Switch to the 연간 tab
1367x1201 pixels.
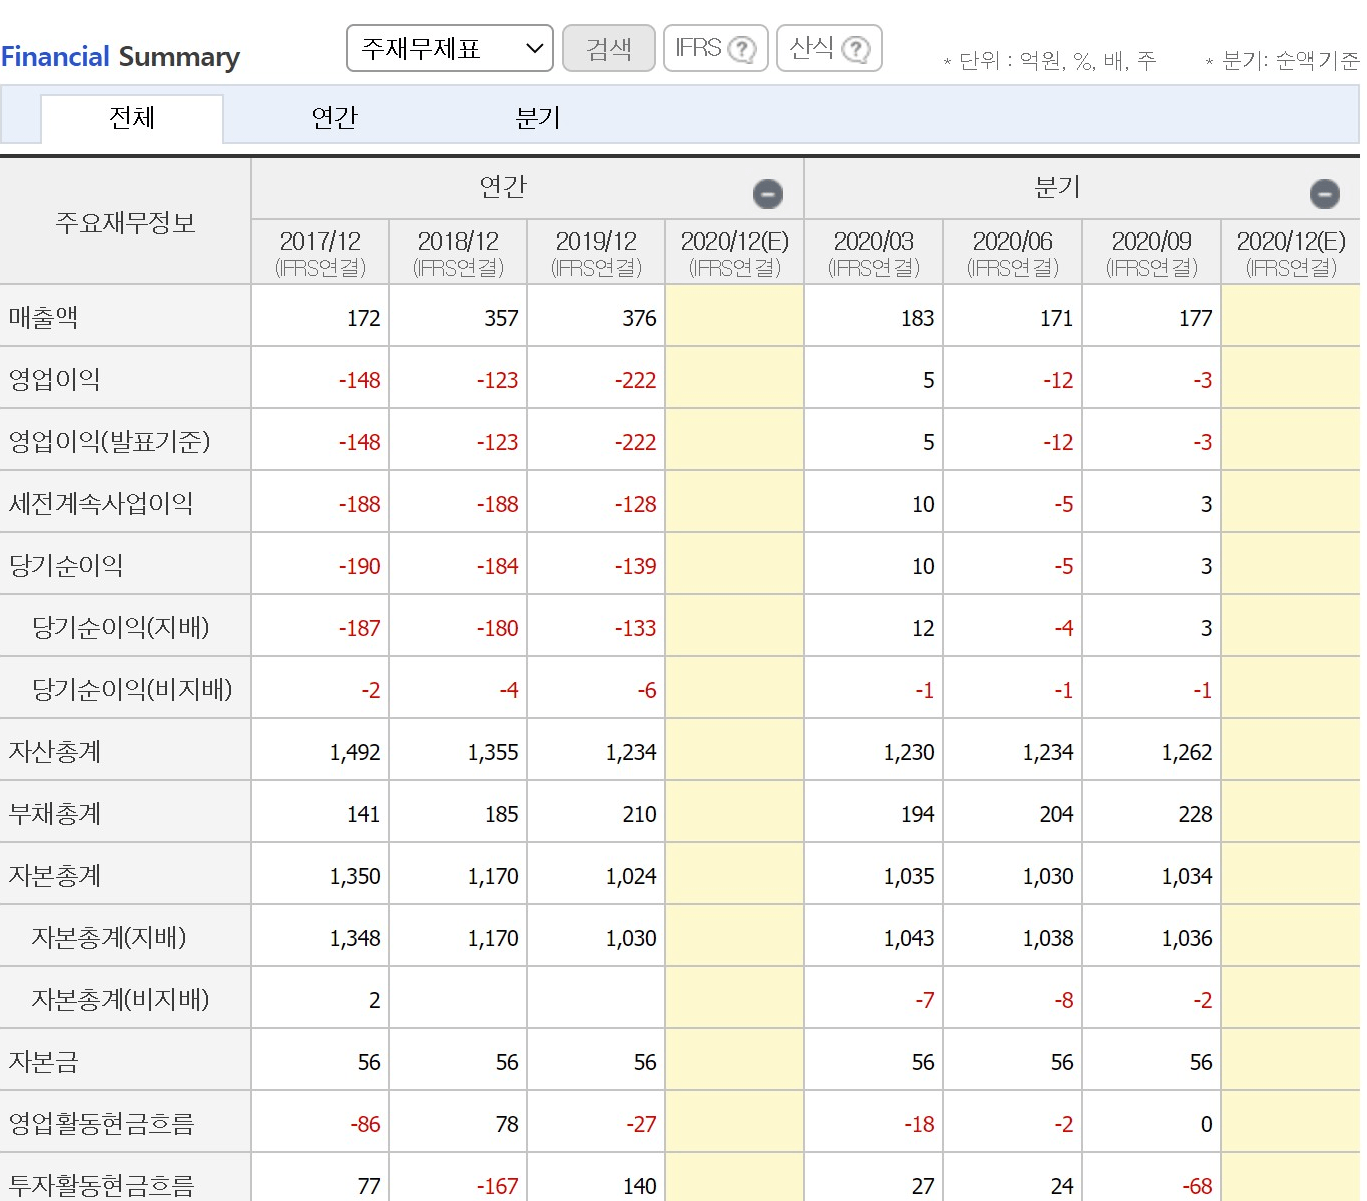(x=334, y=118)
